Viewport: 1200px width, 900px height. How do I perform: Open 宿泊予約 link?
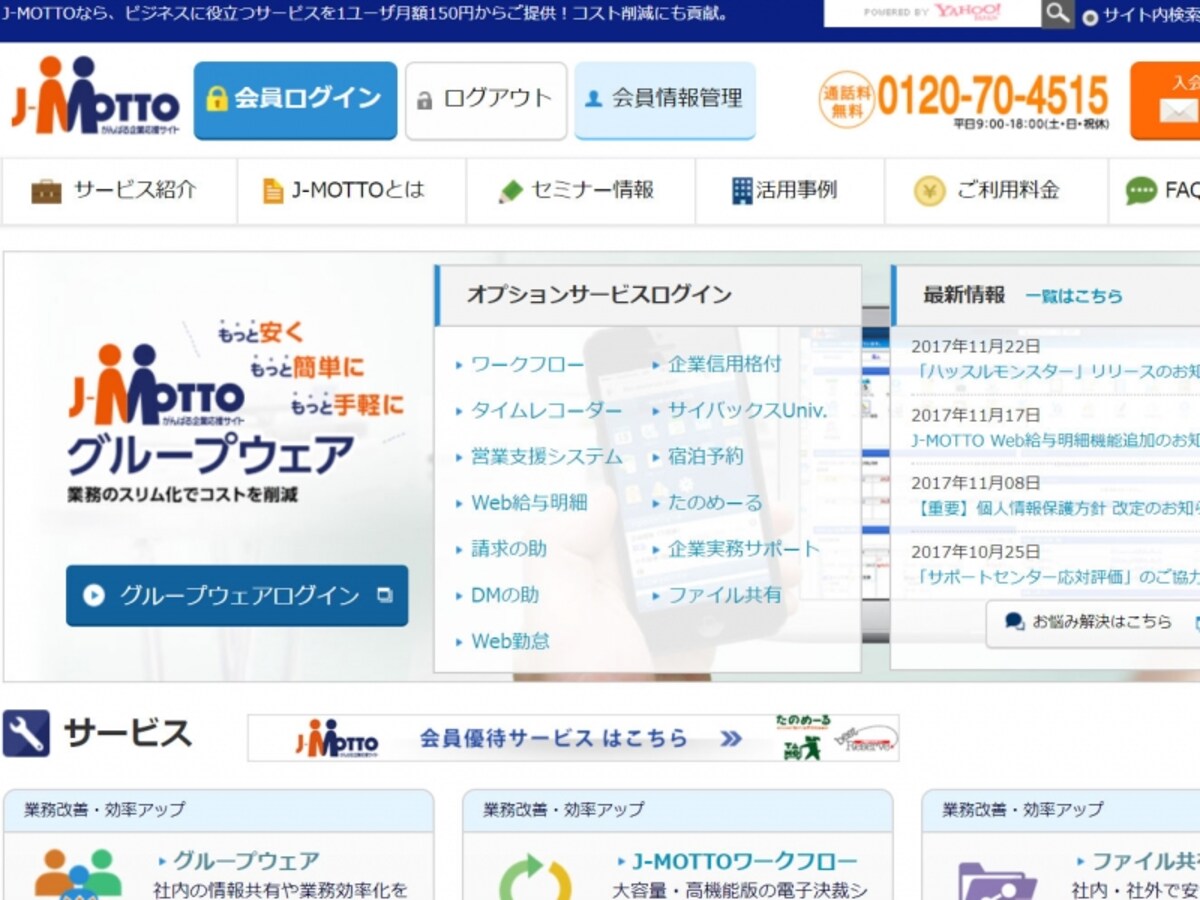[706, 457]
